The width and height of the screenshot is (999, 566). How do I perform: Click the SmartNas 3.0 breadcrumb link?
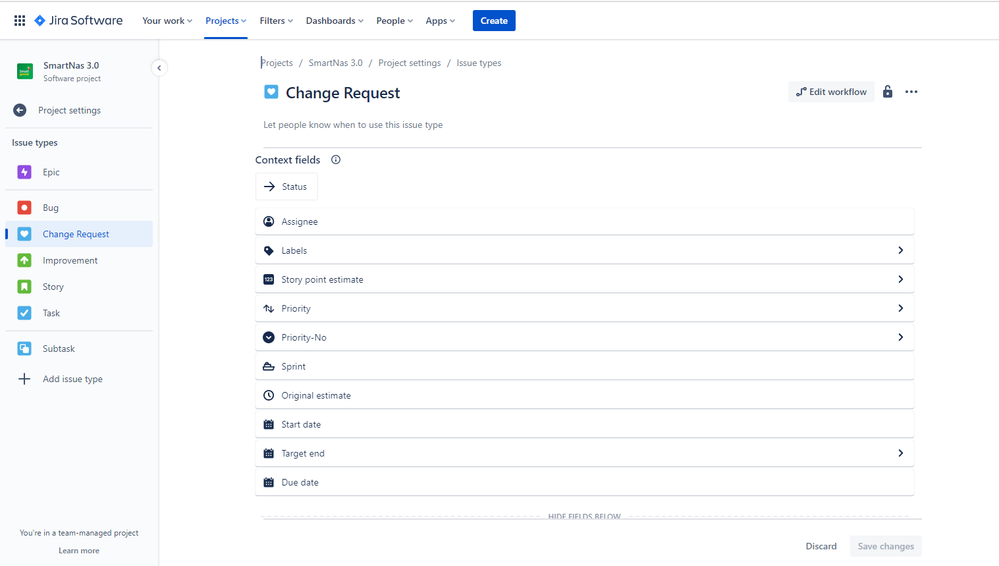click(336, 62)
